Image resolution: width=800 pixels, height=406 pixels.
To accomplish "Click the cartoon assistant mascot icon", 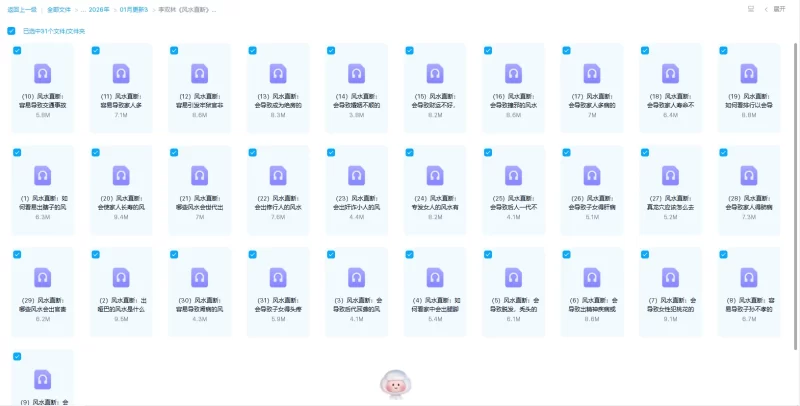I will tap(395, 384).
